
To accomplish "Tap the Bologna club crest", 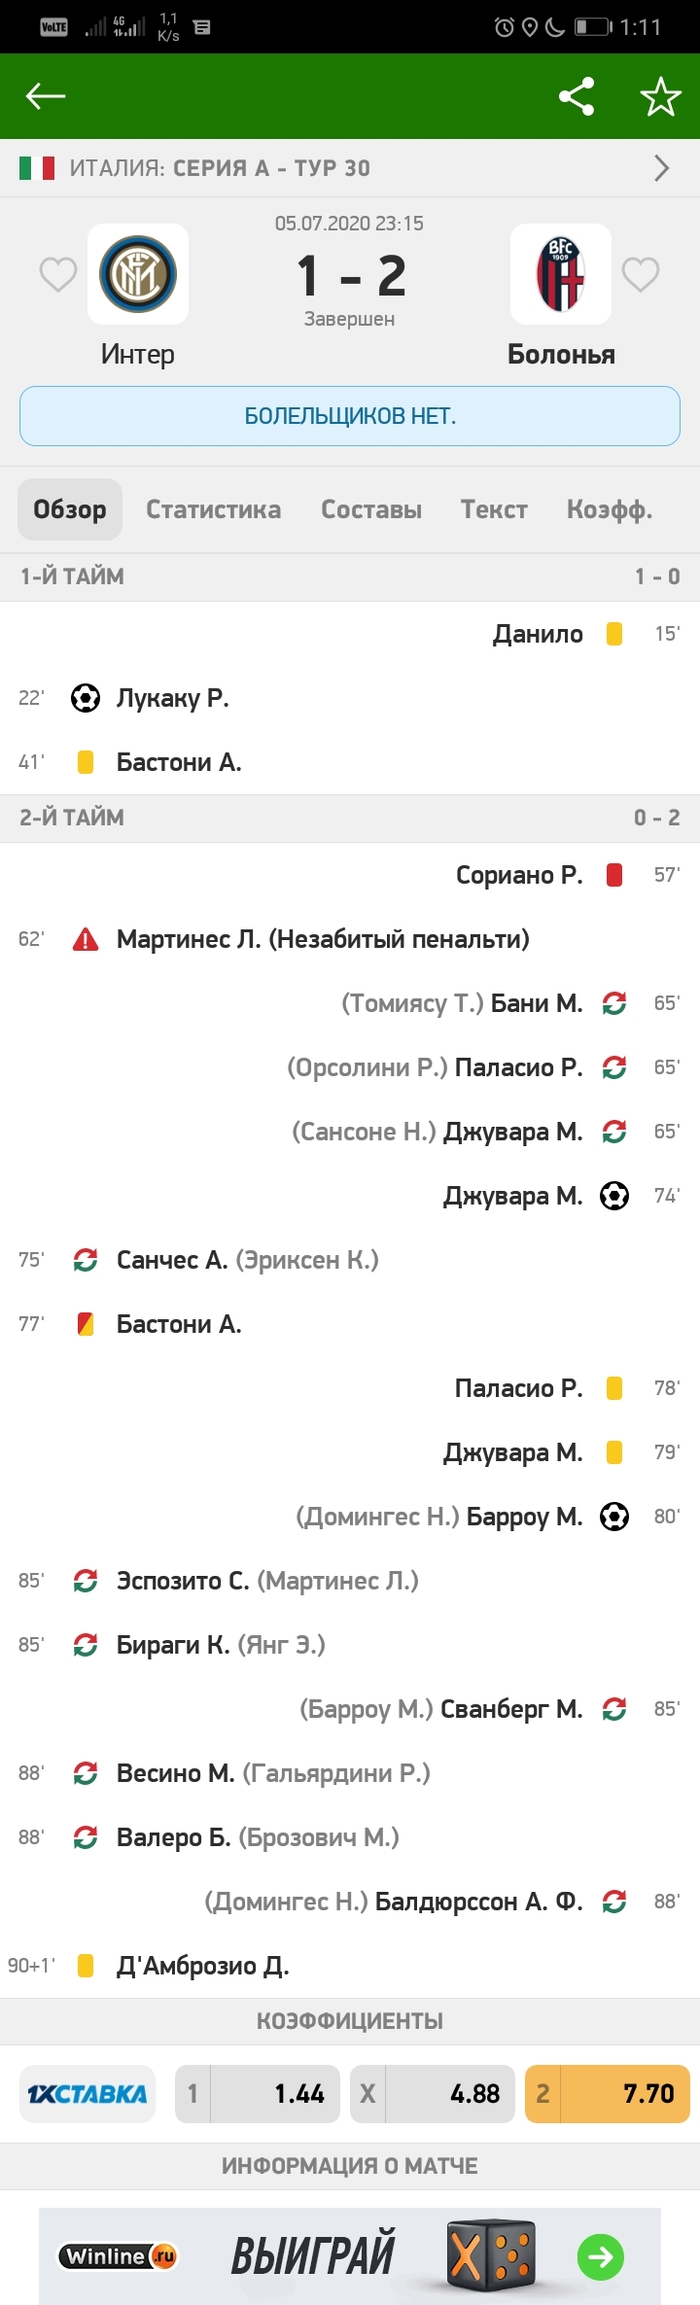I will 560,274.
